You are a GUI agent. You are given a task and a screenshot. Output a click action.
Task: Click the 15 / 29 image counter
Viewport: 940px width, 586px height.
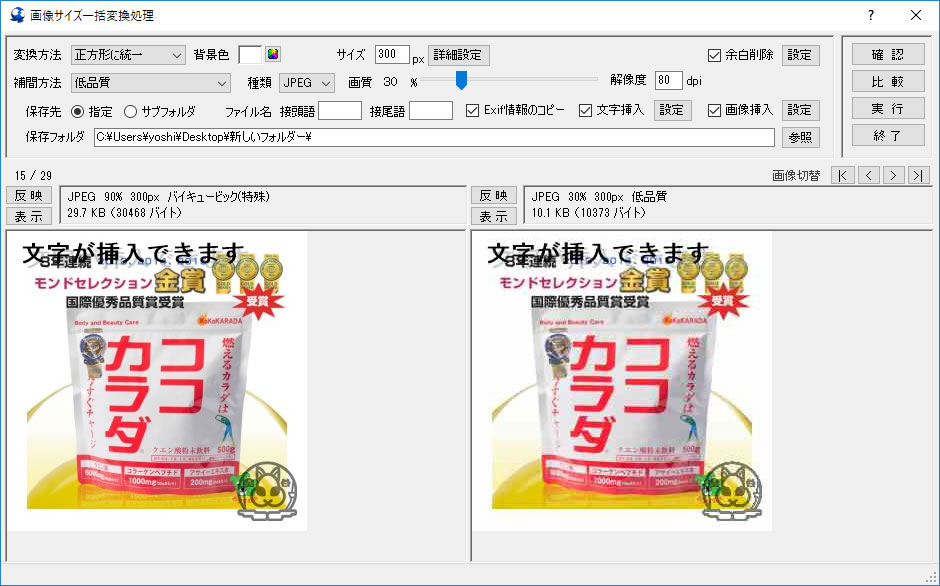tap(34, 176)
